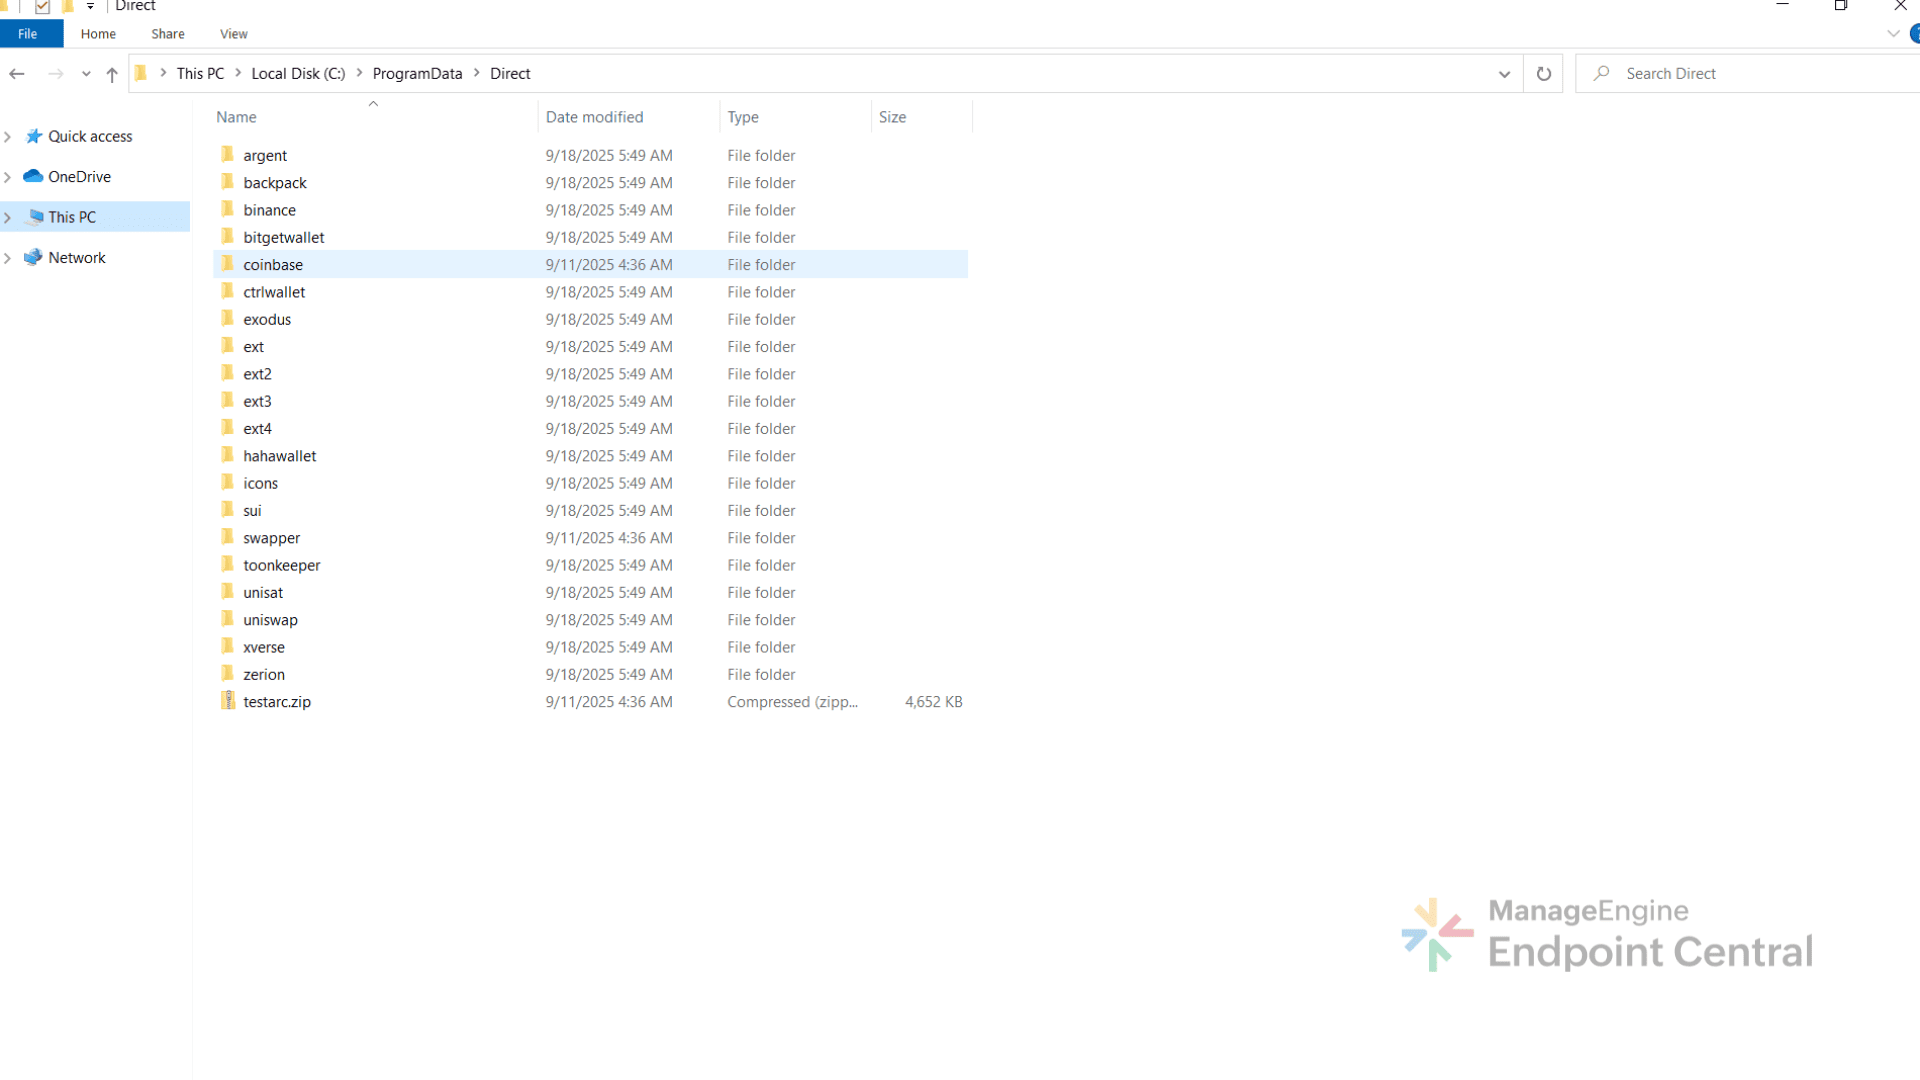Select the Quick access star icon
Screen dimensions: 1920x1080
34,136
